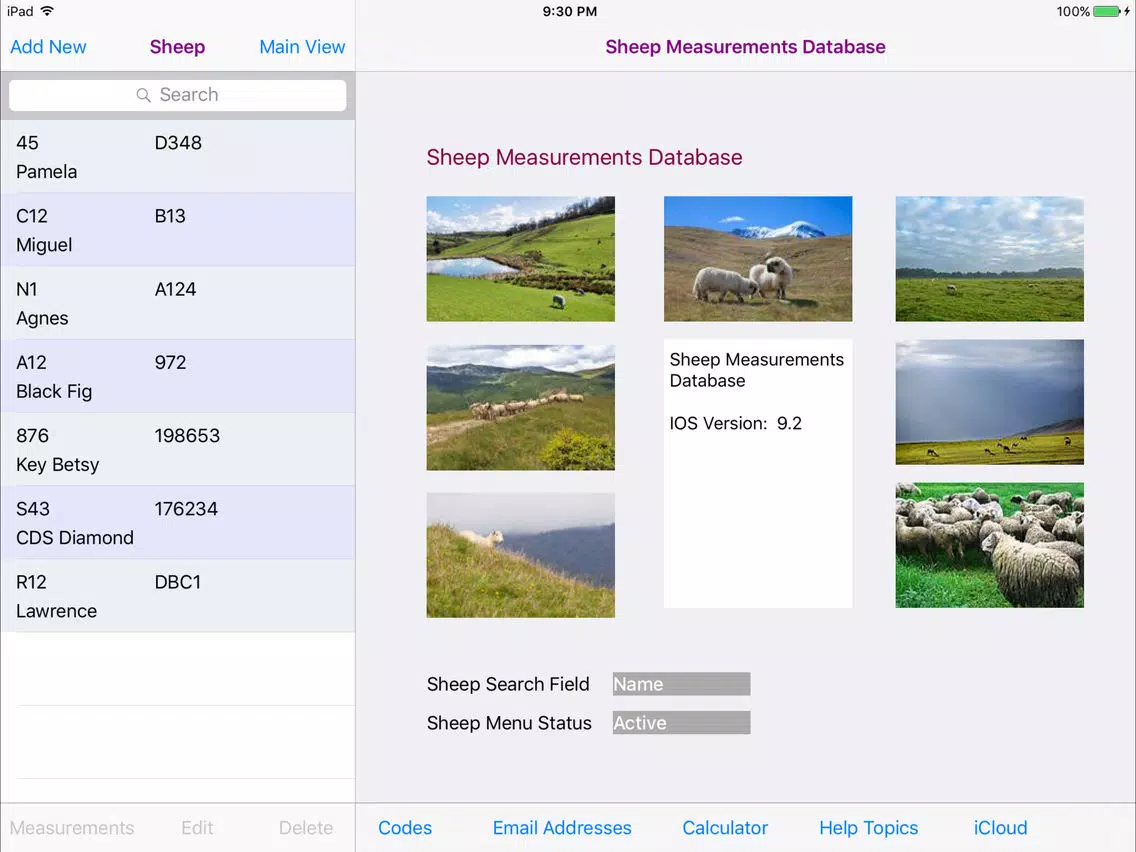1136x852 pixels.
Task: Open Email Addresses
Action: click(x=562, y=827)
